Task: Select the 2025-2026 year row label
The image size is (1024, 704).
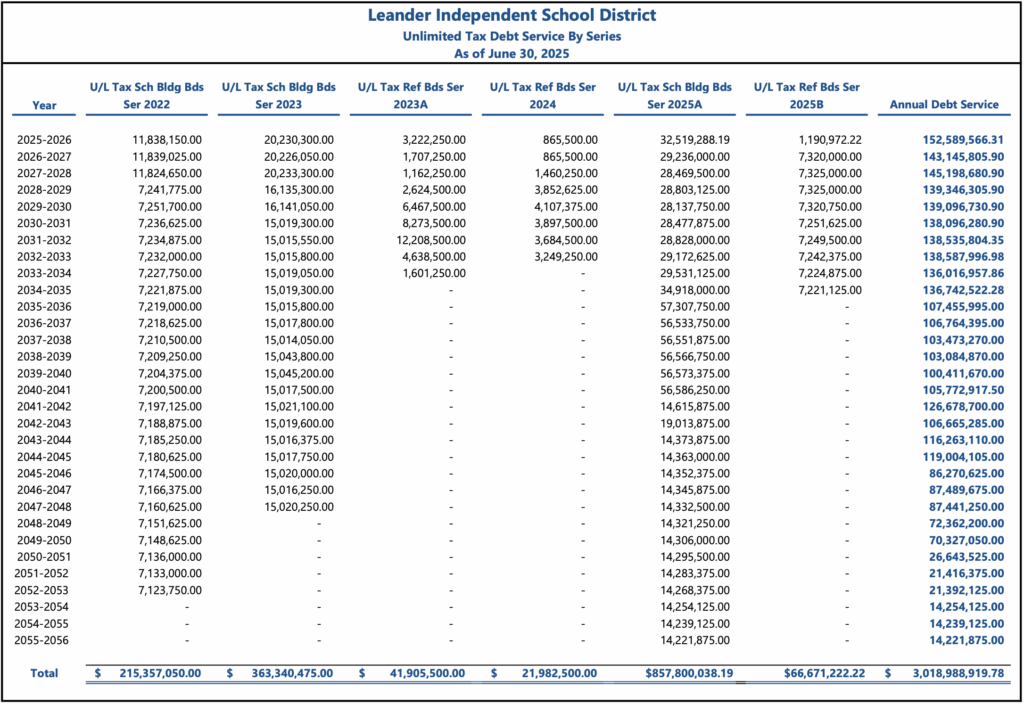Action: pyautogui.click(x=44, y=140)
